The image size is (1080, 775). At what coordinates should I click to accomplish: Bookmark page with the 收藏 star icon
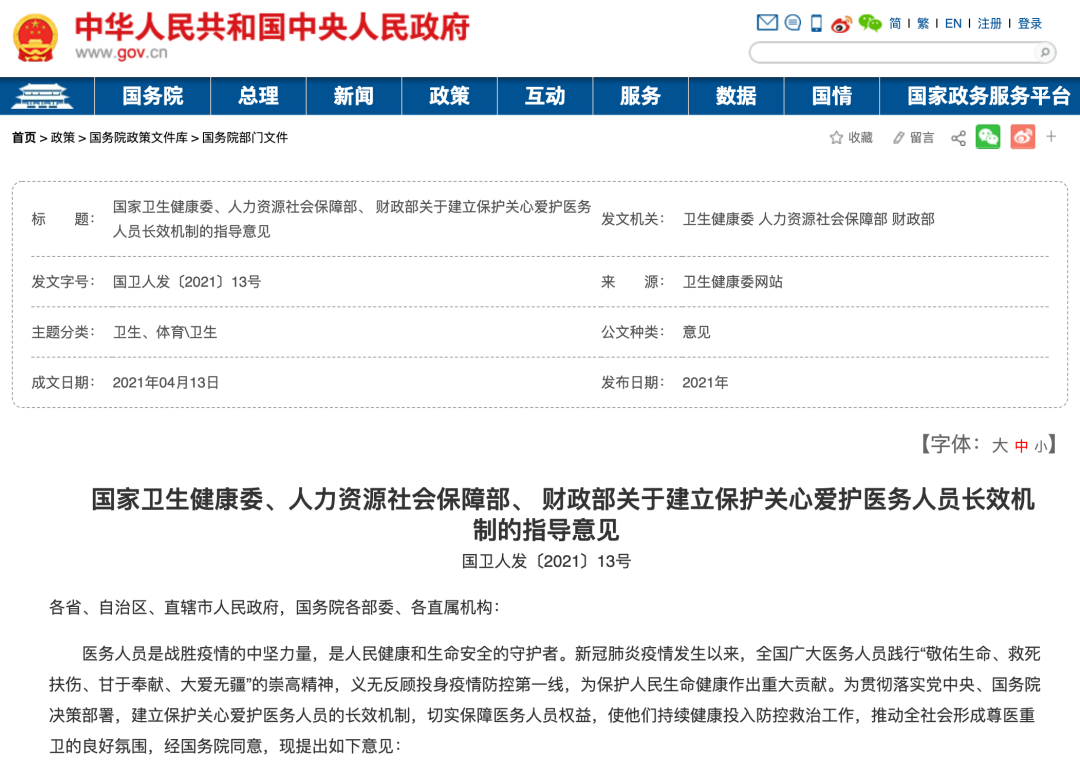tap(837, 138)
